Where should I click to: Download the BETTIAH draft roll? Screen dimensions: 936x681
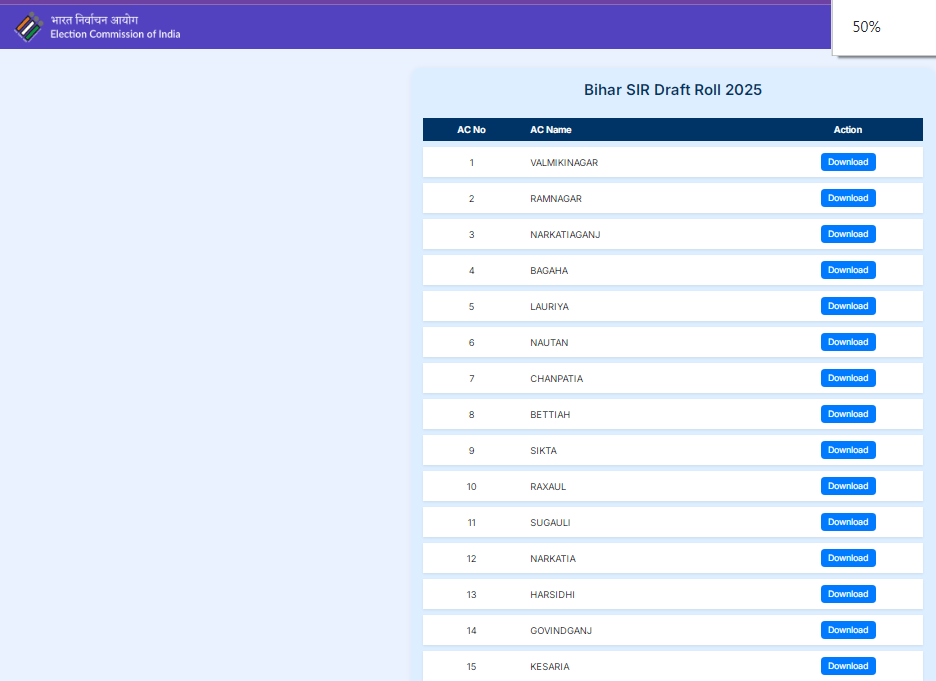click(x=847, y=414)
